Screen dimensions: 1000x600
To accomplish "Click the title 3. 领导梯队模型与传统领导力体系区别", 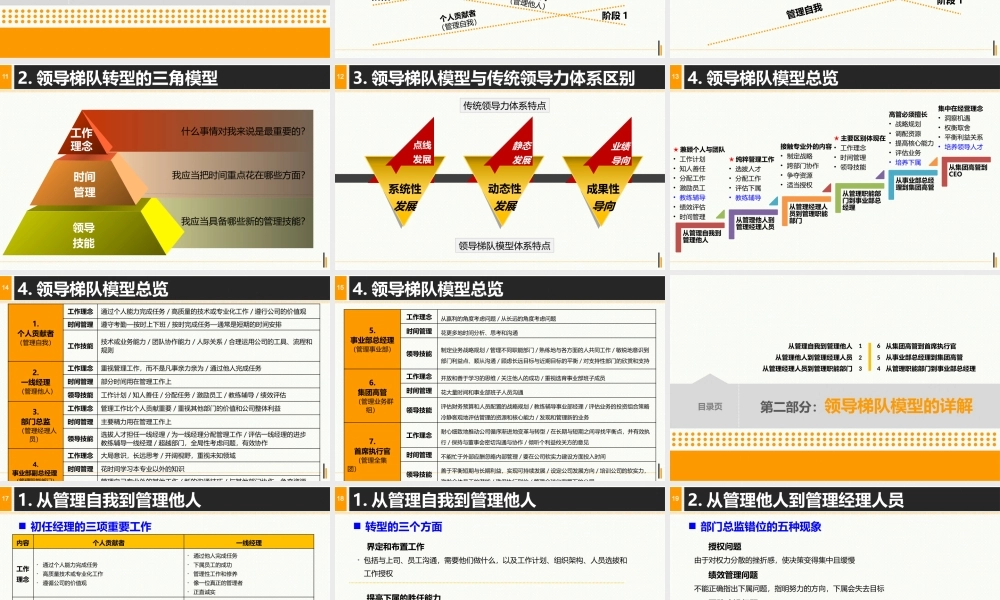I will pos(494,78).
